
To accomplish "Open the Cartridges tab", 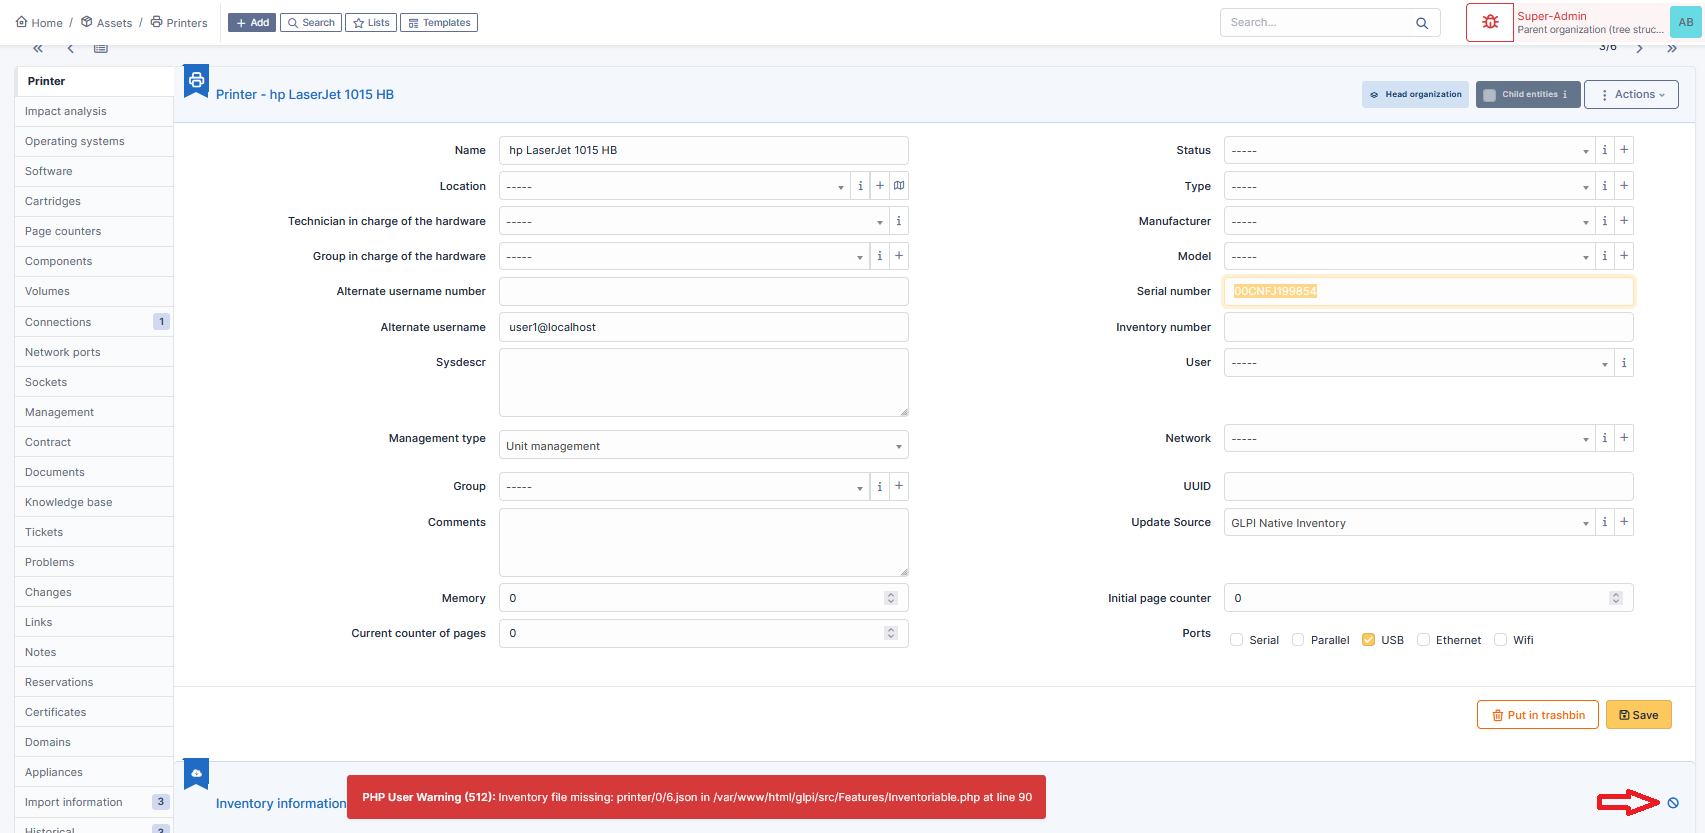I will pos(94,201).
